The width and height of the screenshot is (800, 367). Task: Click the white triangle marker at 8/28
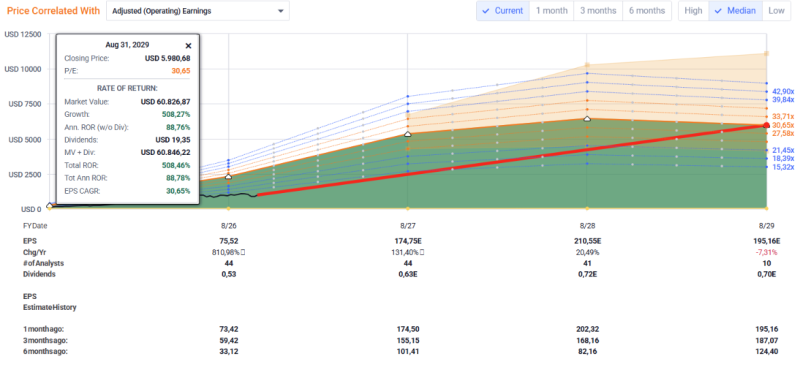587,119
